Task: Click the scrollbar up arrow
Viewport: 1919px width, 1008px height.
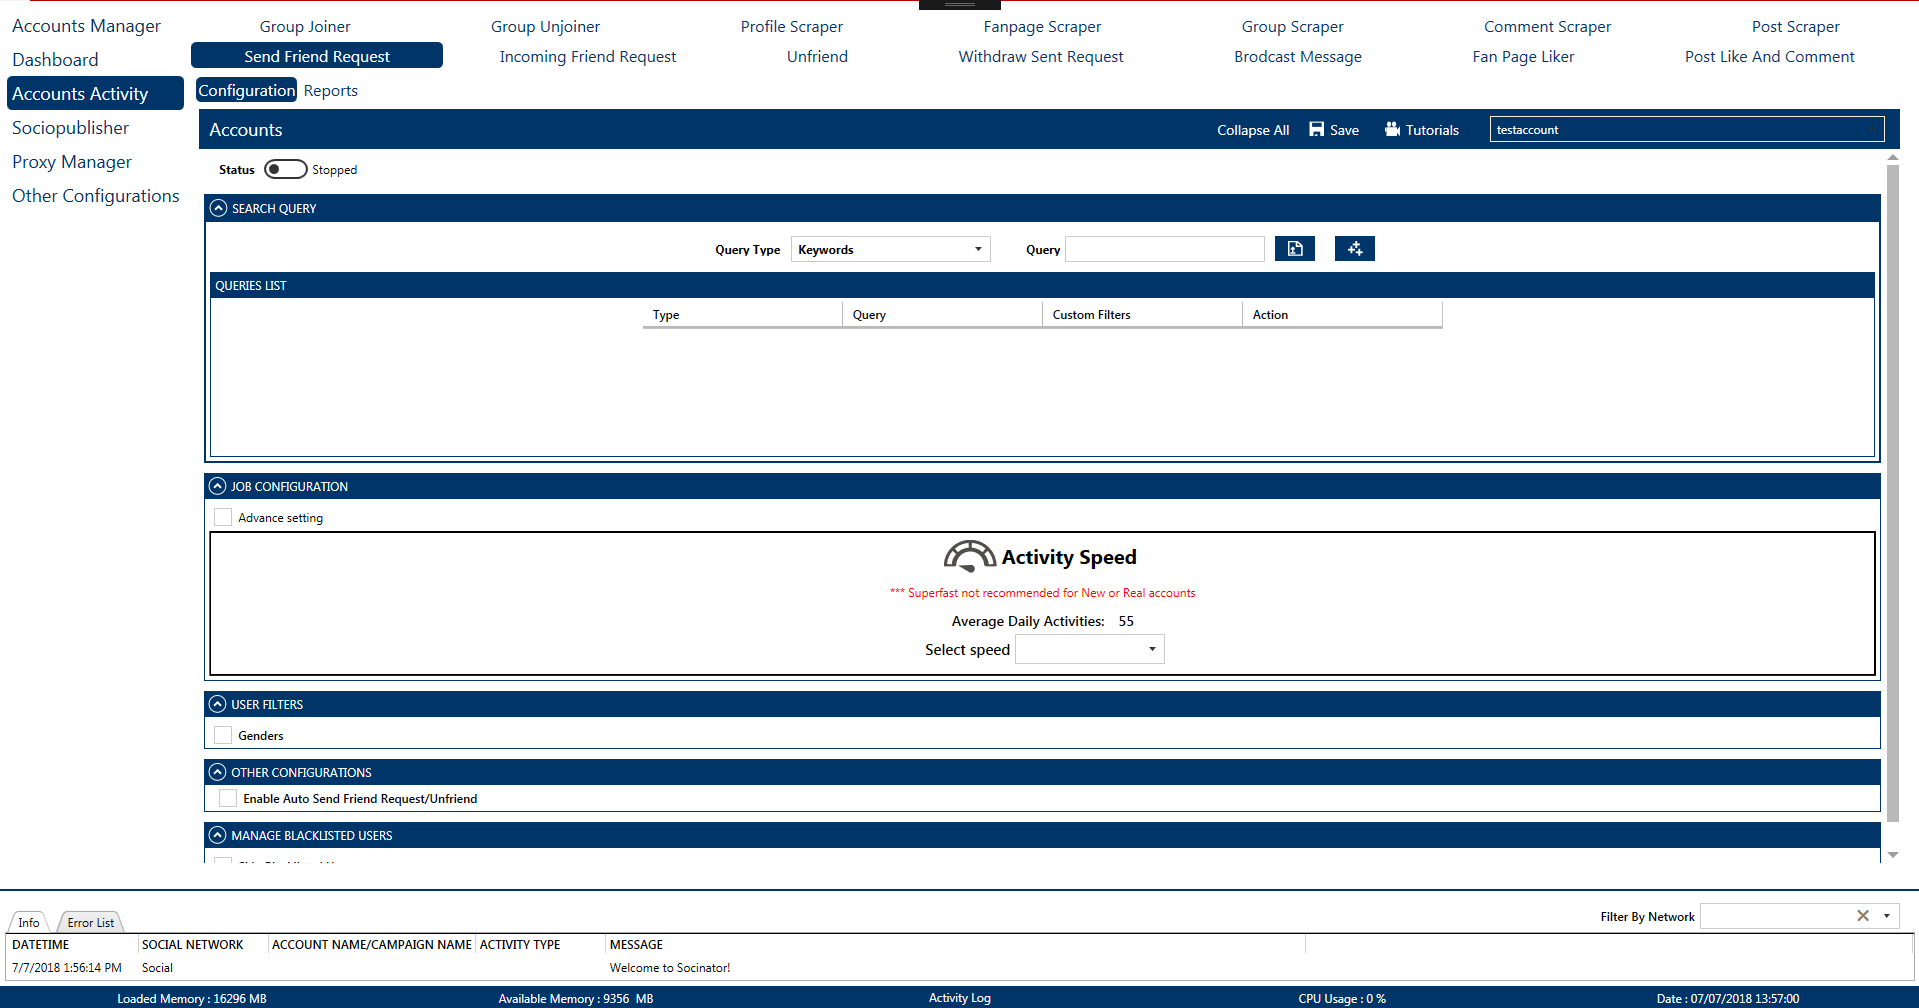Action: [1892, 157]
